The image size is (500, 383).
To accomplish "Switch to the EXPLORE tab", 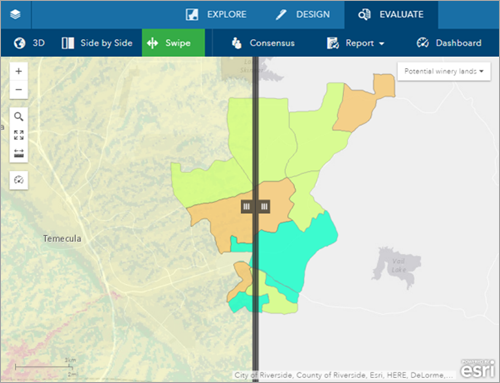I will point(216,14).
